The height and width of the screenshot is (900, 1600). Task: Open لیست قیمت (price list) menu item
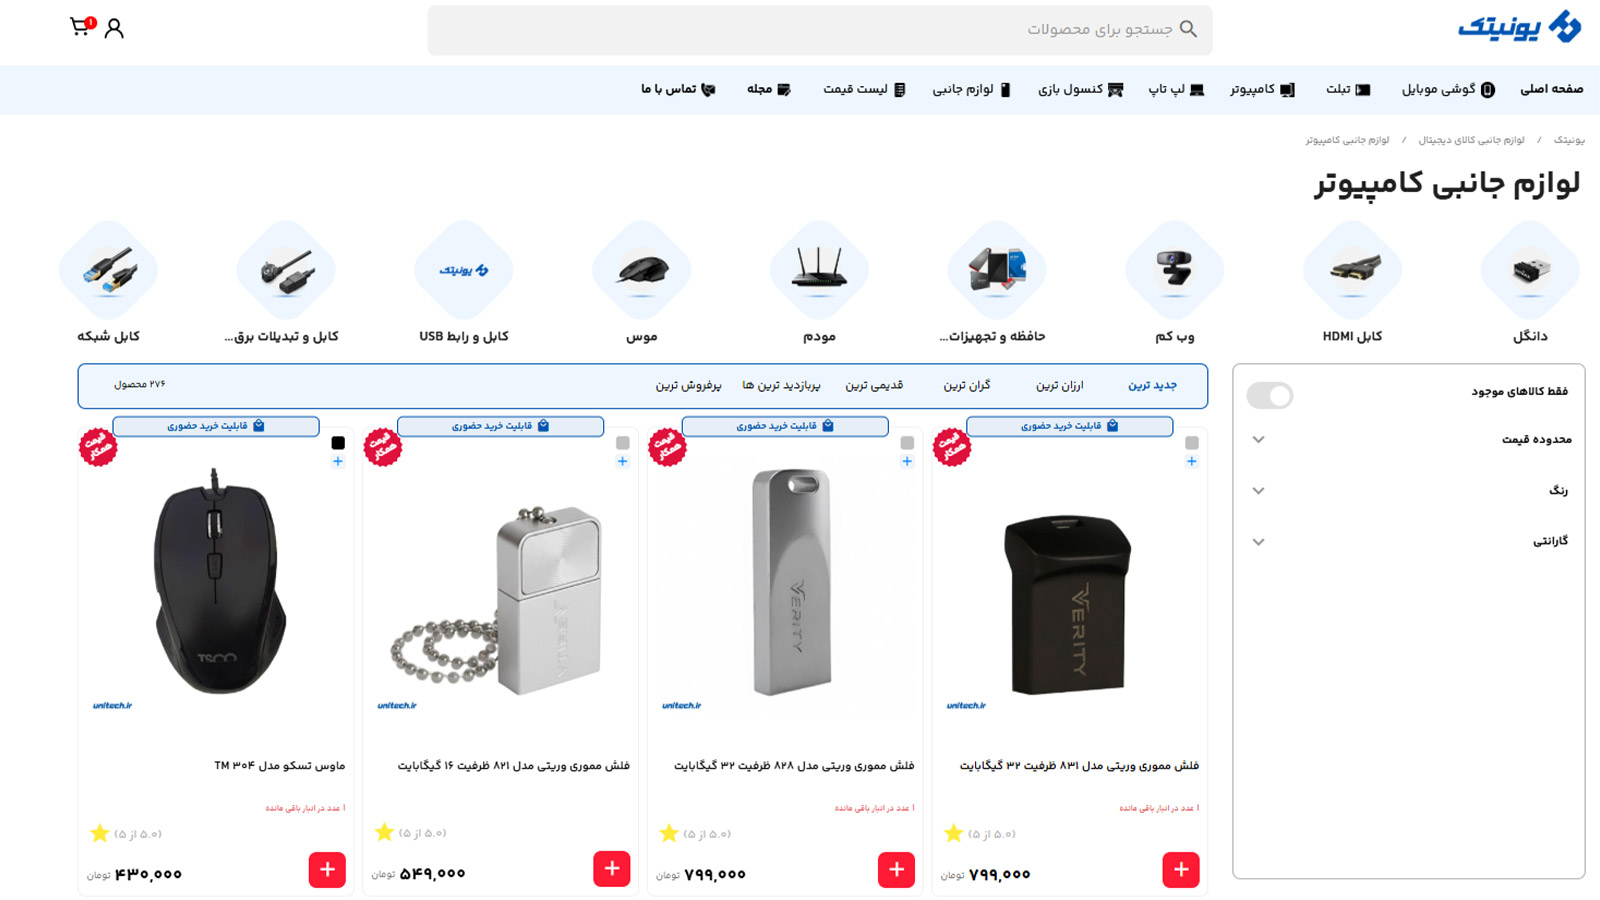click(865, 89)
